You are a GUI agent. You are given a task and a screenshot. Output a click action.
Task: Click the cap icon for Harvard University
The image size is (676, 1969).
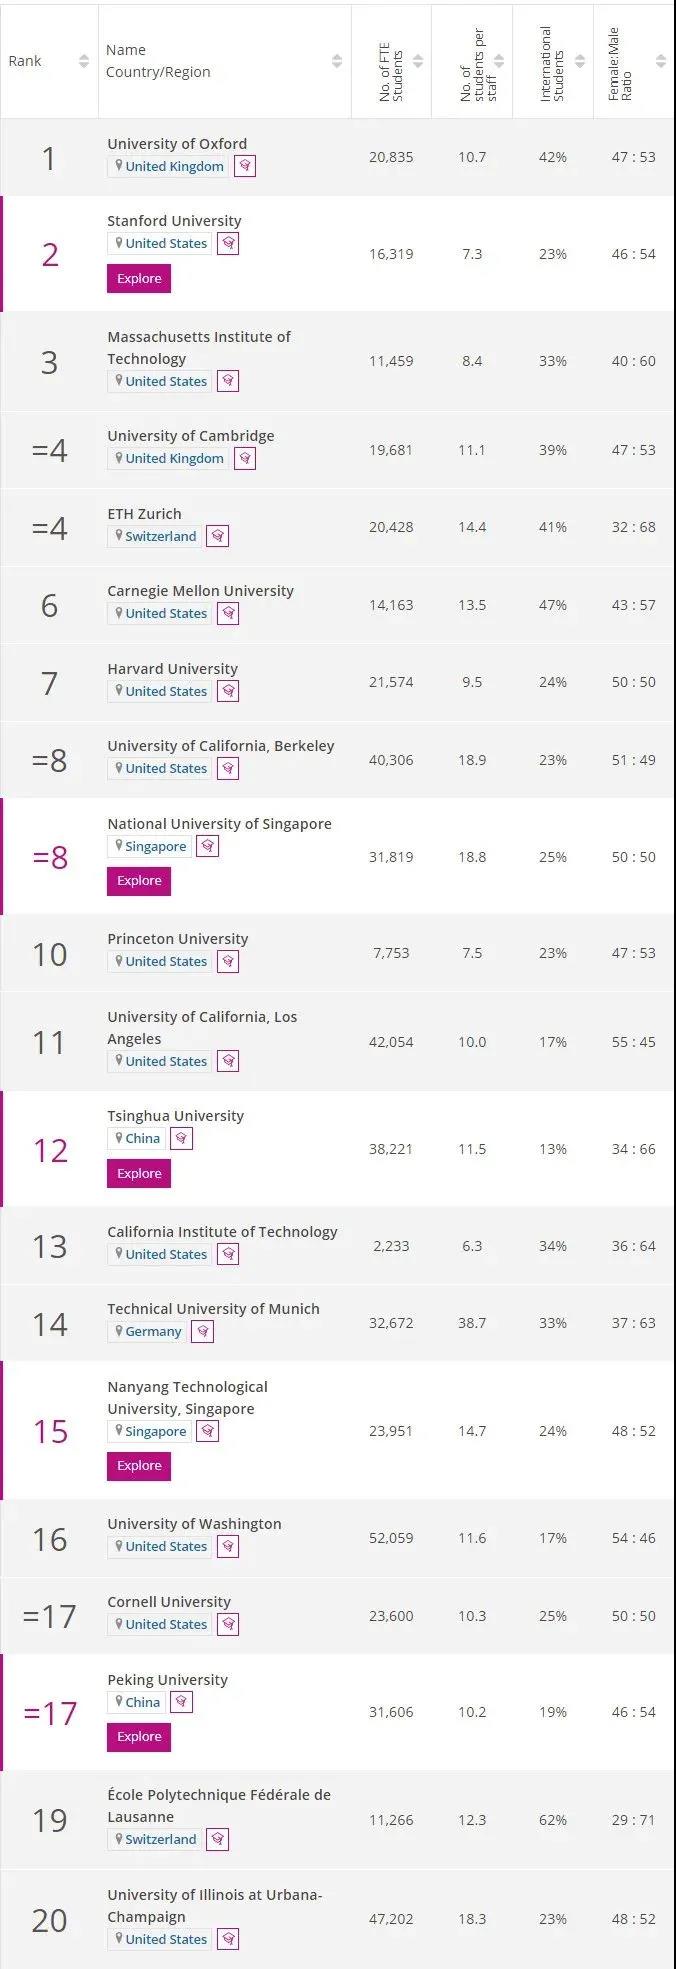tap(228, 691)
